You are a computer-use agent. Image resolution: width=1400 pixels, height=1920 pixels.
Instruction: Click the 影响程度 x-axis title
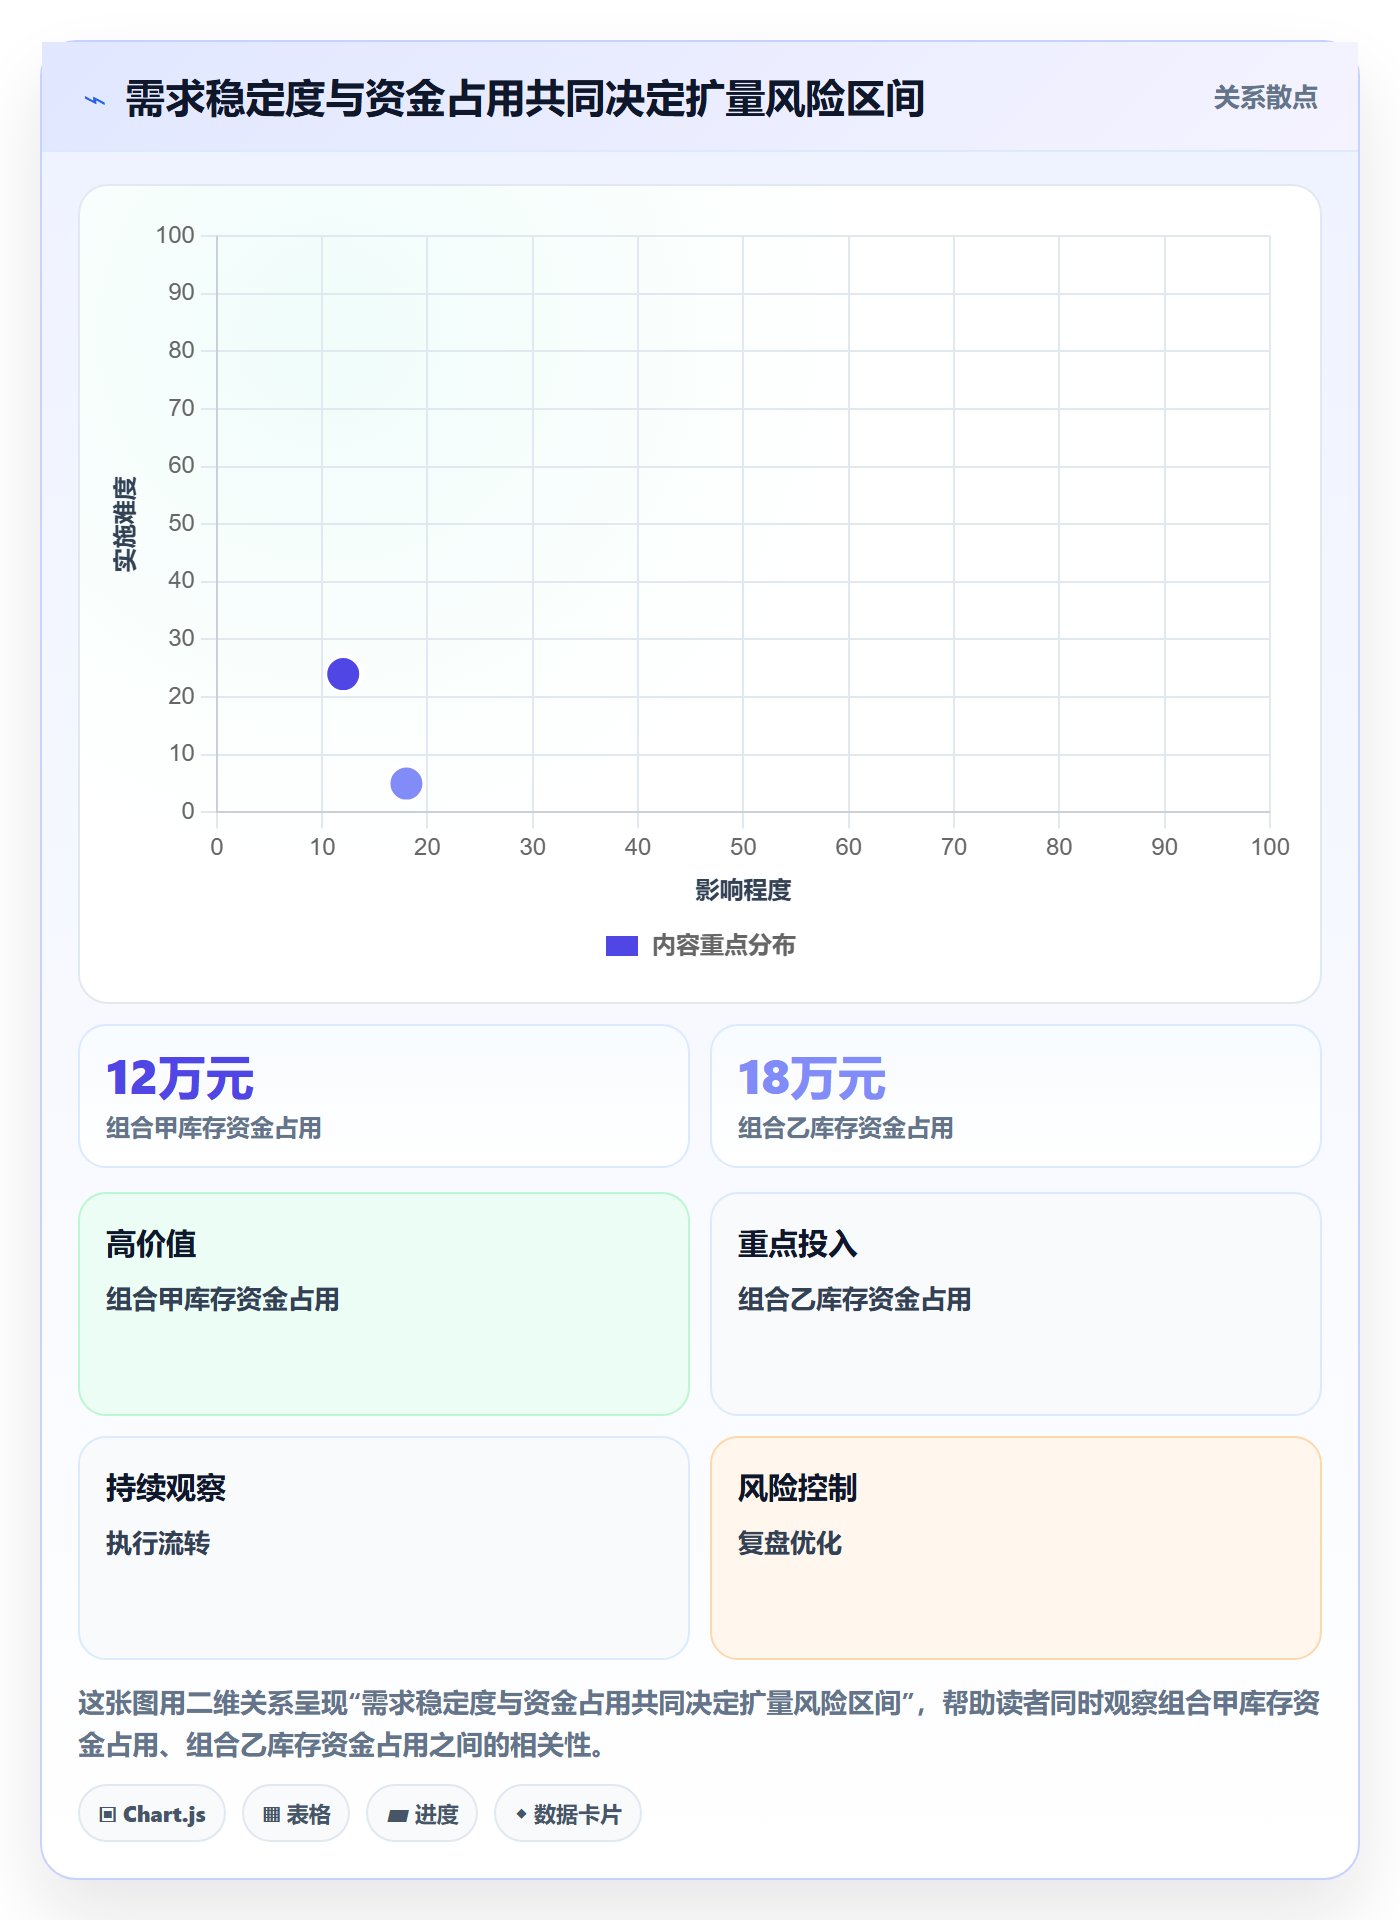pyautogui.click(x=743, y=890)
